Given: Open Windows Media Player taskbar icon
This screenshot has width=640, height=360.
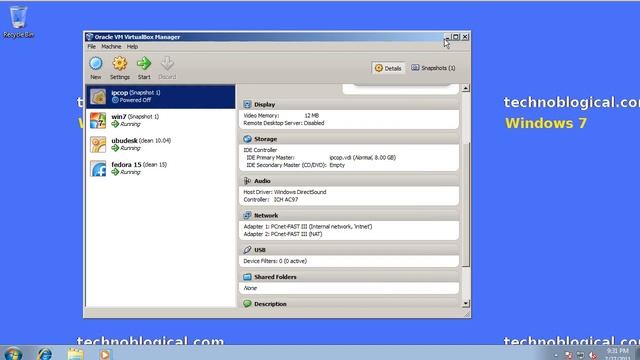Looking at the screenshot, I should click(x=105, y=354).
